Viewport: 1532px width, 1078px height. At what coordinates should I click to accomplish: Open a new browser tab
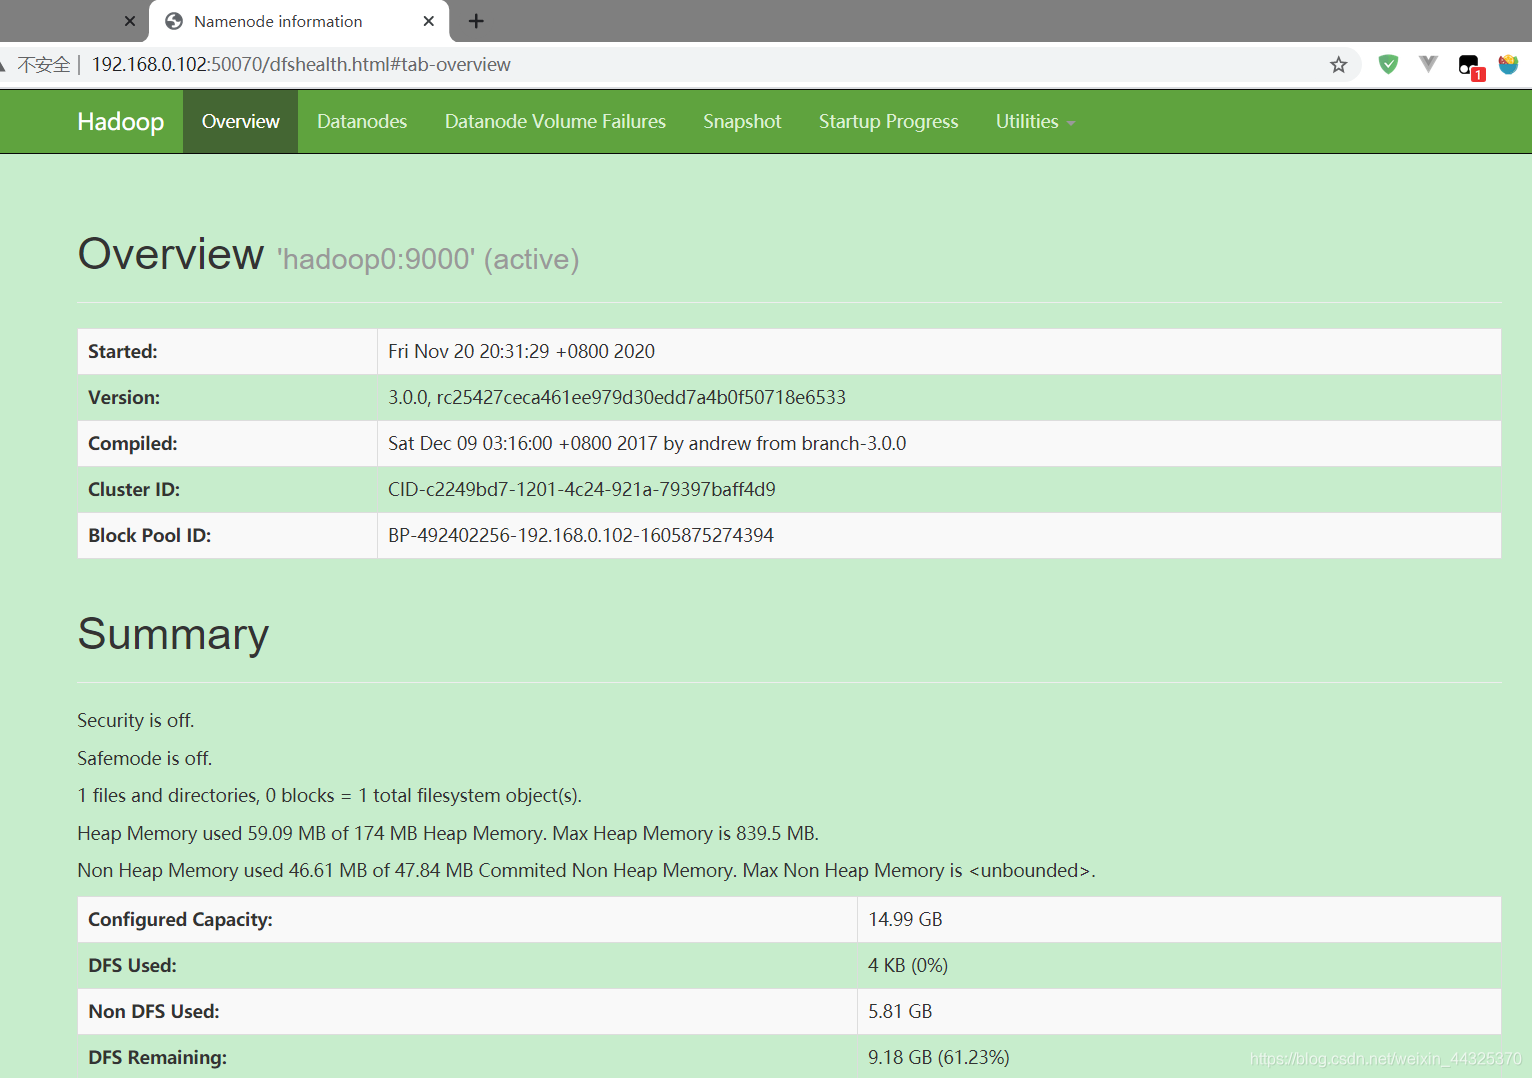tap(476, 21)
